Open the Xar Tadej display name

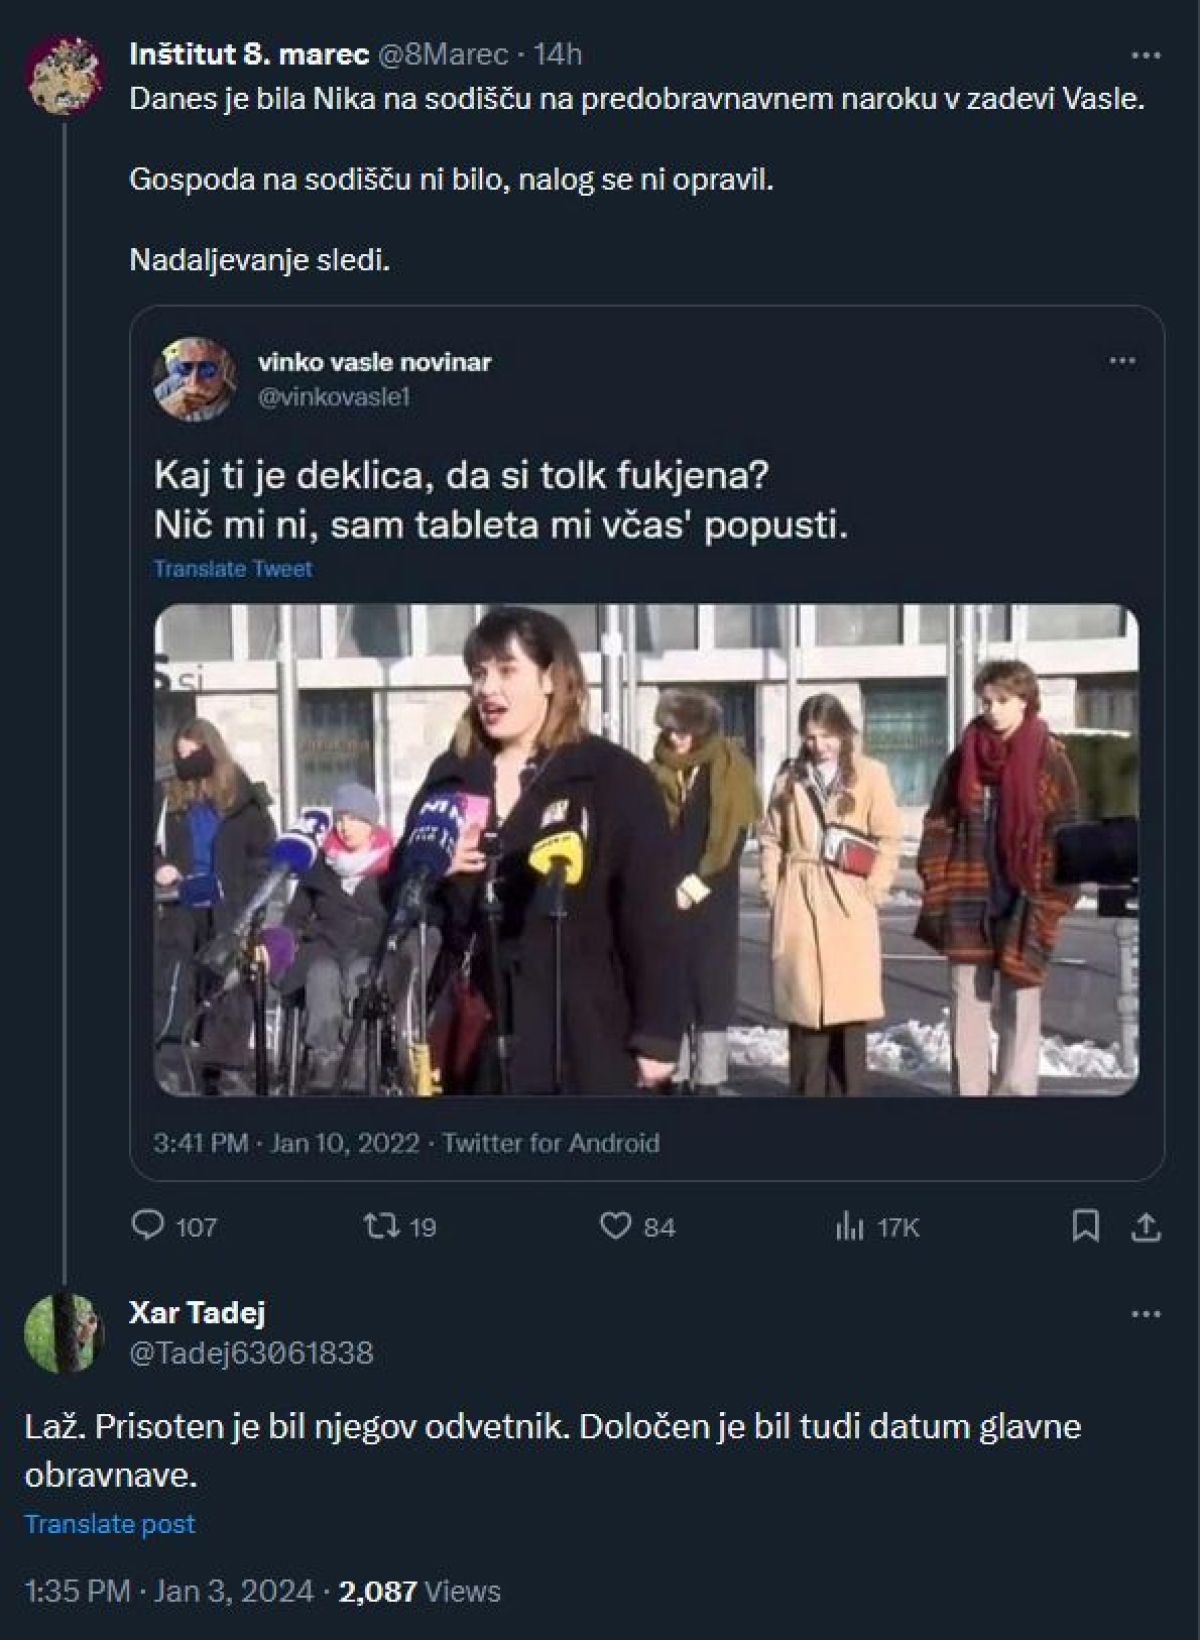pos(197,1312)
